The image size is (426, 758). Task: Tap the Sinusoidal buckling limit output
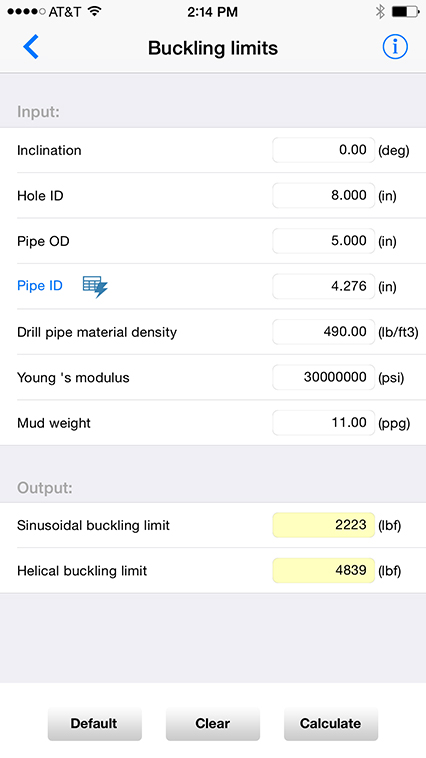tap(323, 525)
